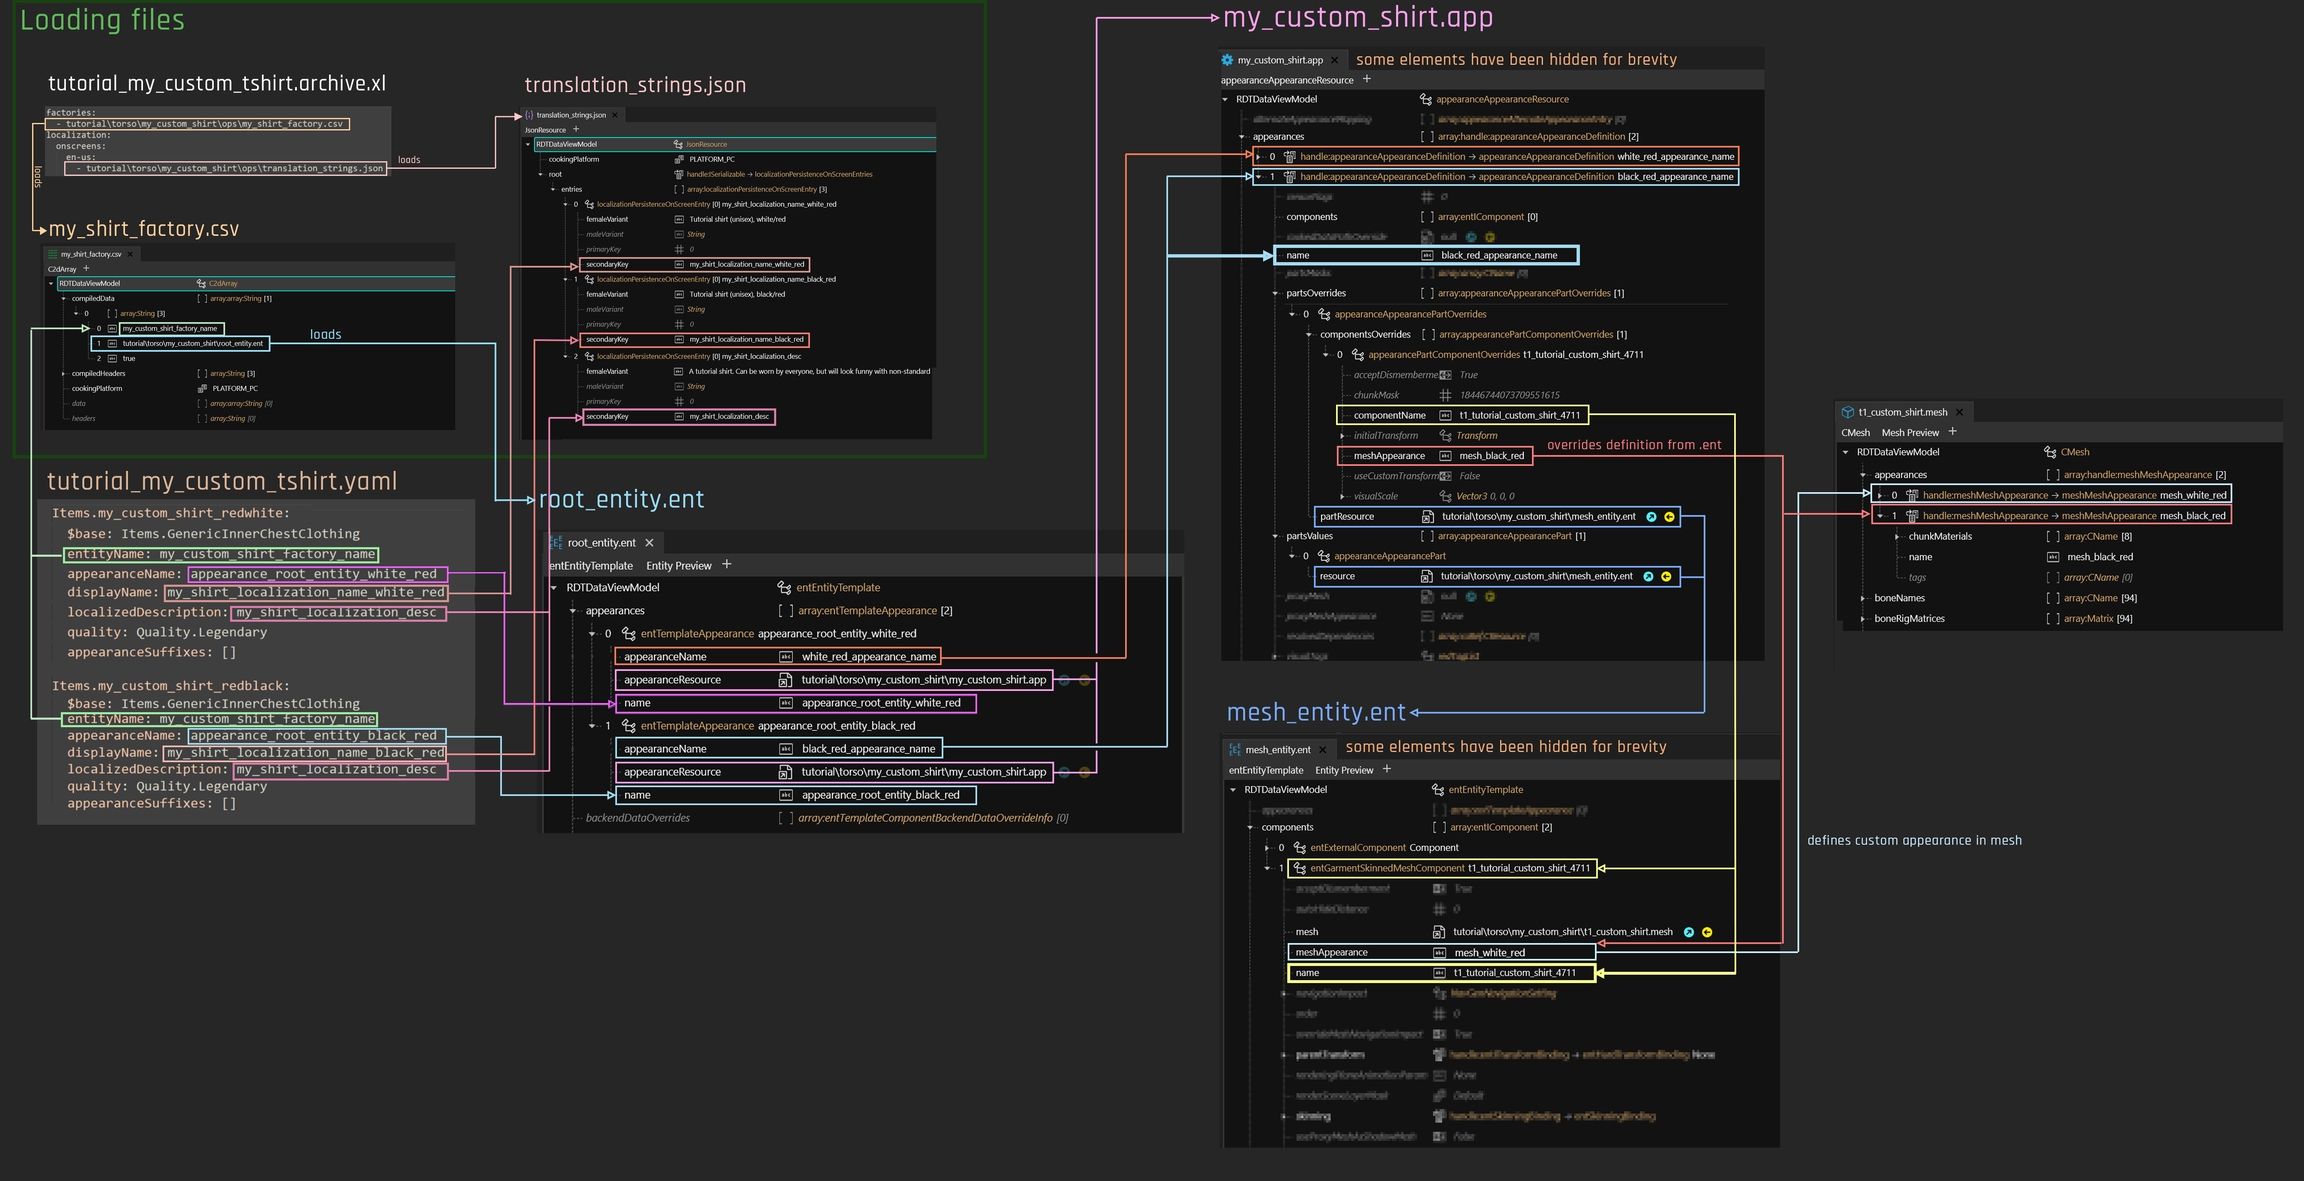Screen dimensions: 2304x1181
Task: Expand mesh_white_red appearance handle in mesh file
Action: [1880, 495]
